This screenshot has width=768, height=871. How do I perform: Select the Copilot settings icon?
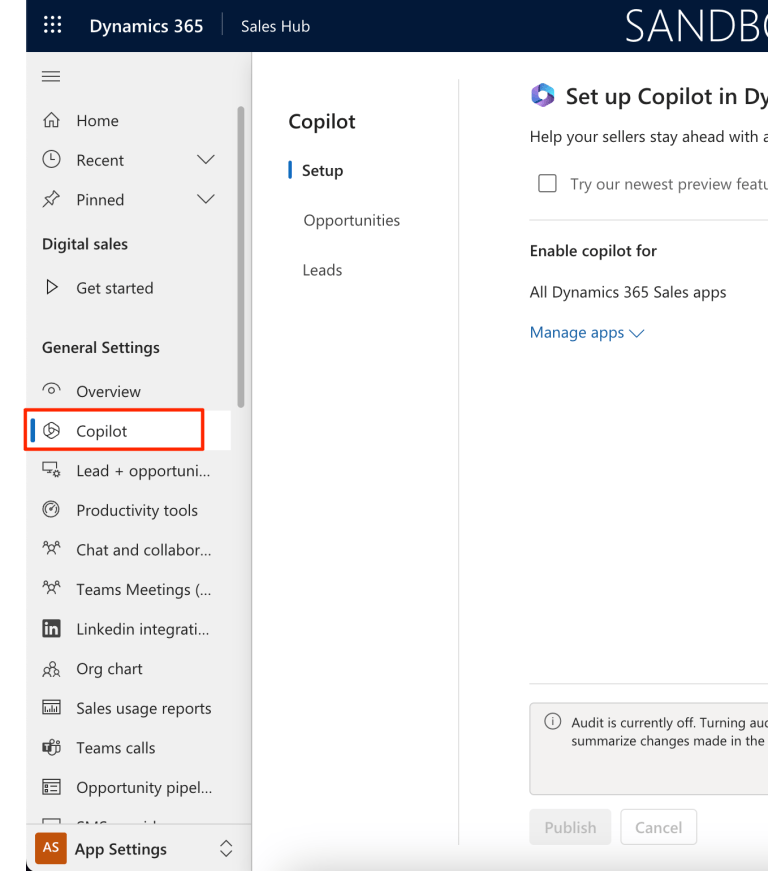(x=51, y=431)
